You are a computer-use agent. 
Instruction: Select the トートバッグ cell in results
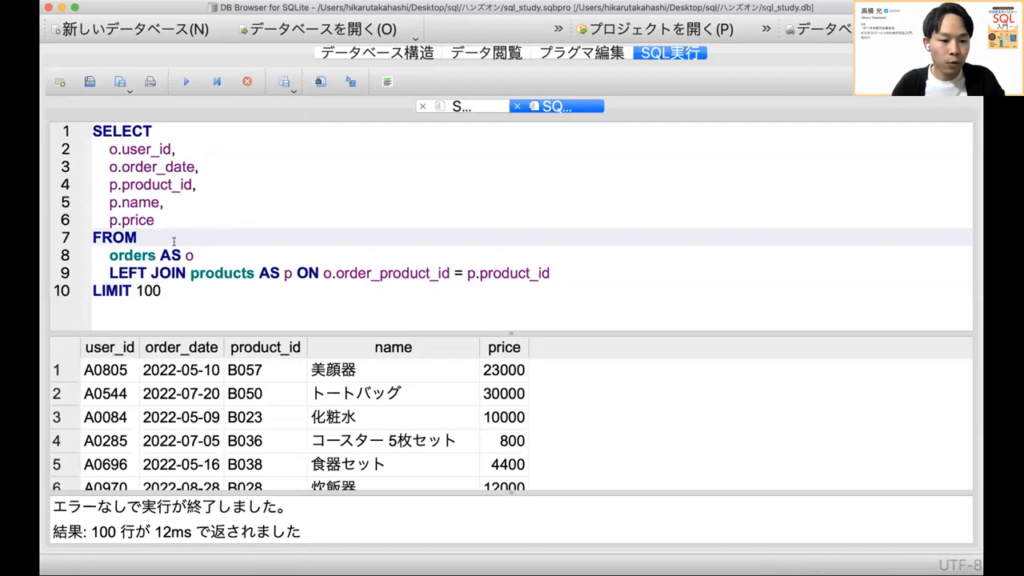pos(392,394)
